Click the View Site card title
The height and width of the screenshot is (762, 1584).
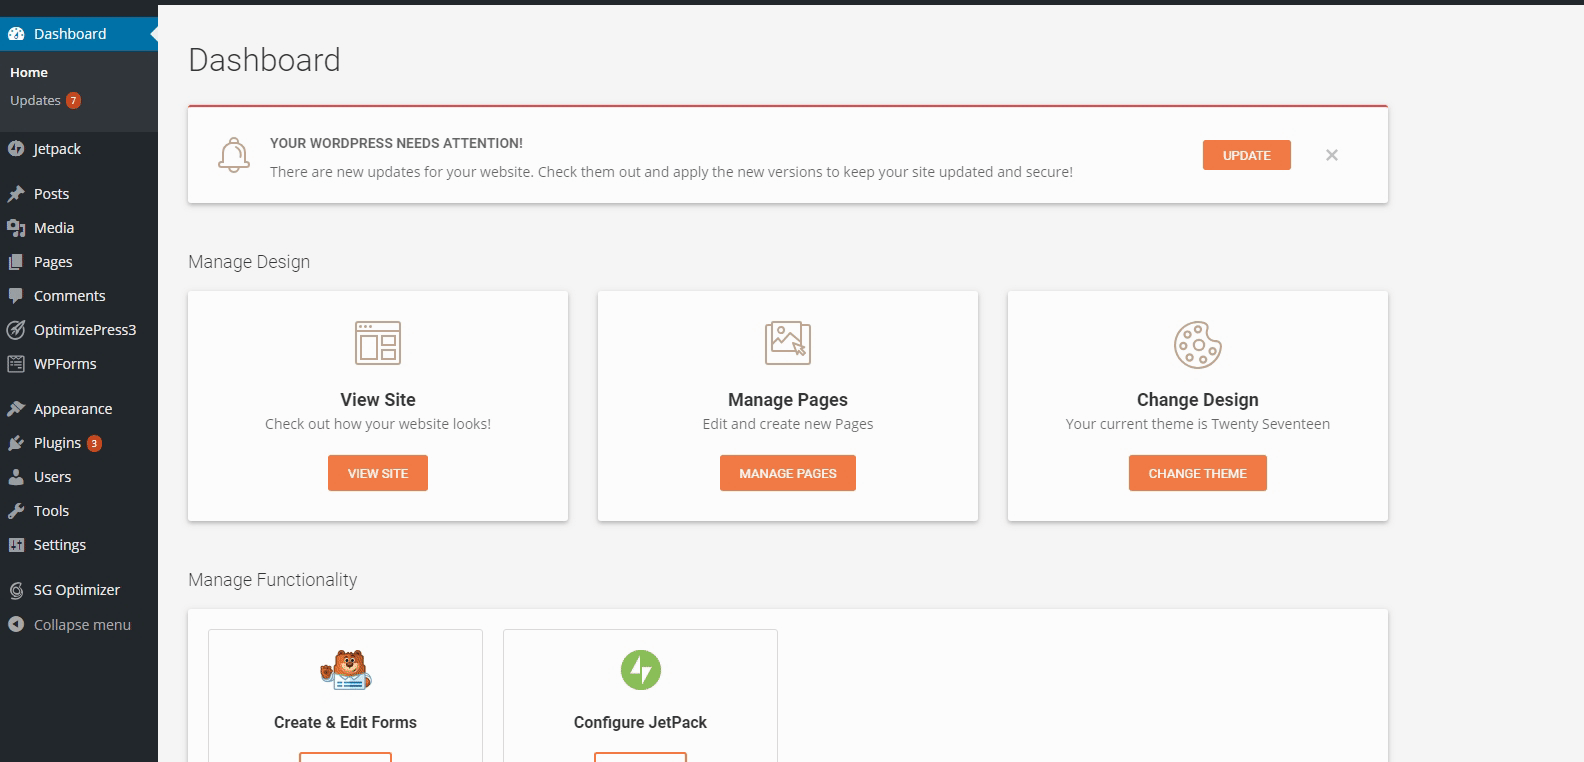pyautogui.click(x=378, y=399)
